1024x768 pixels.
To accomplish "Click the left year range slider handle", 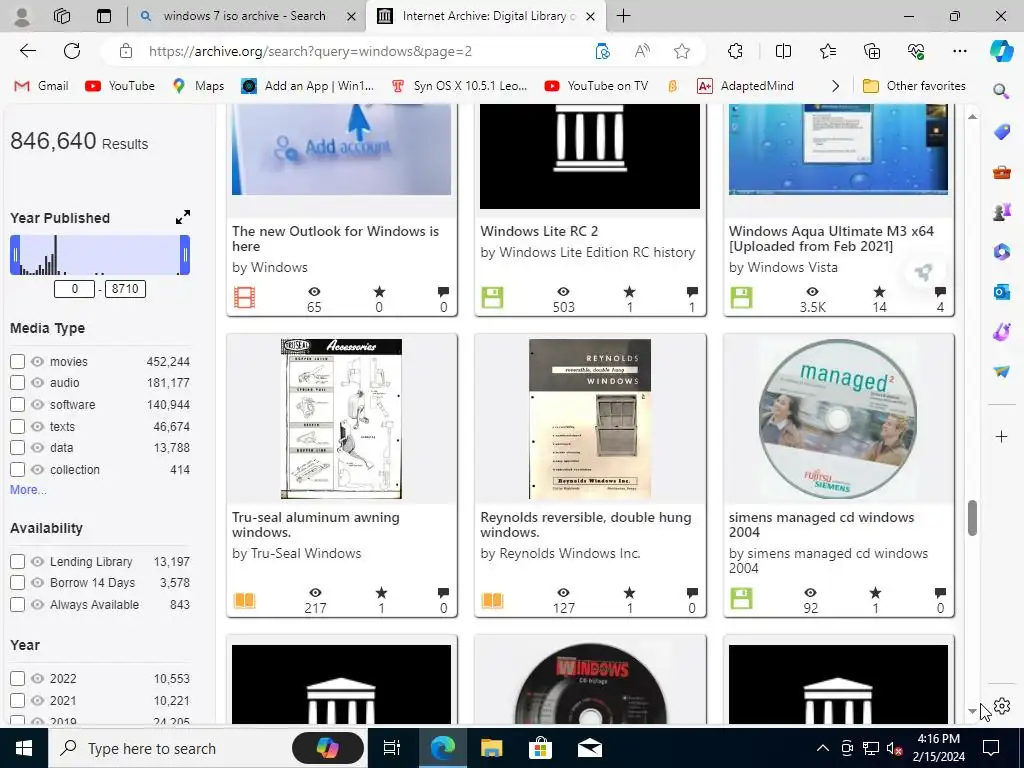I will coord(15,255).
